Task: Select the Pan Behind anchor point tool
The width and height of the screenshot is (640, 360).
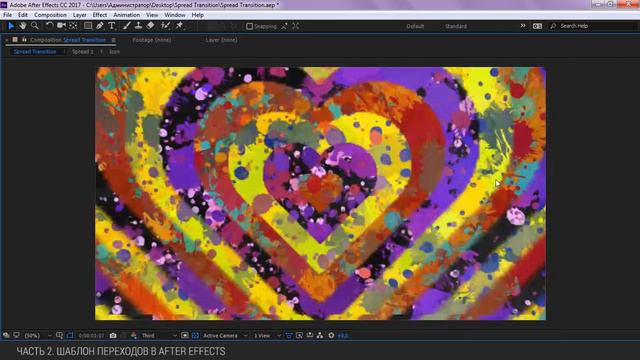Action: [x=73, y=26]
